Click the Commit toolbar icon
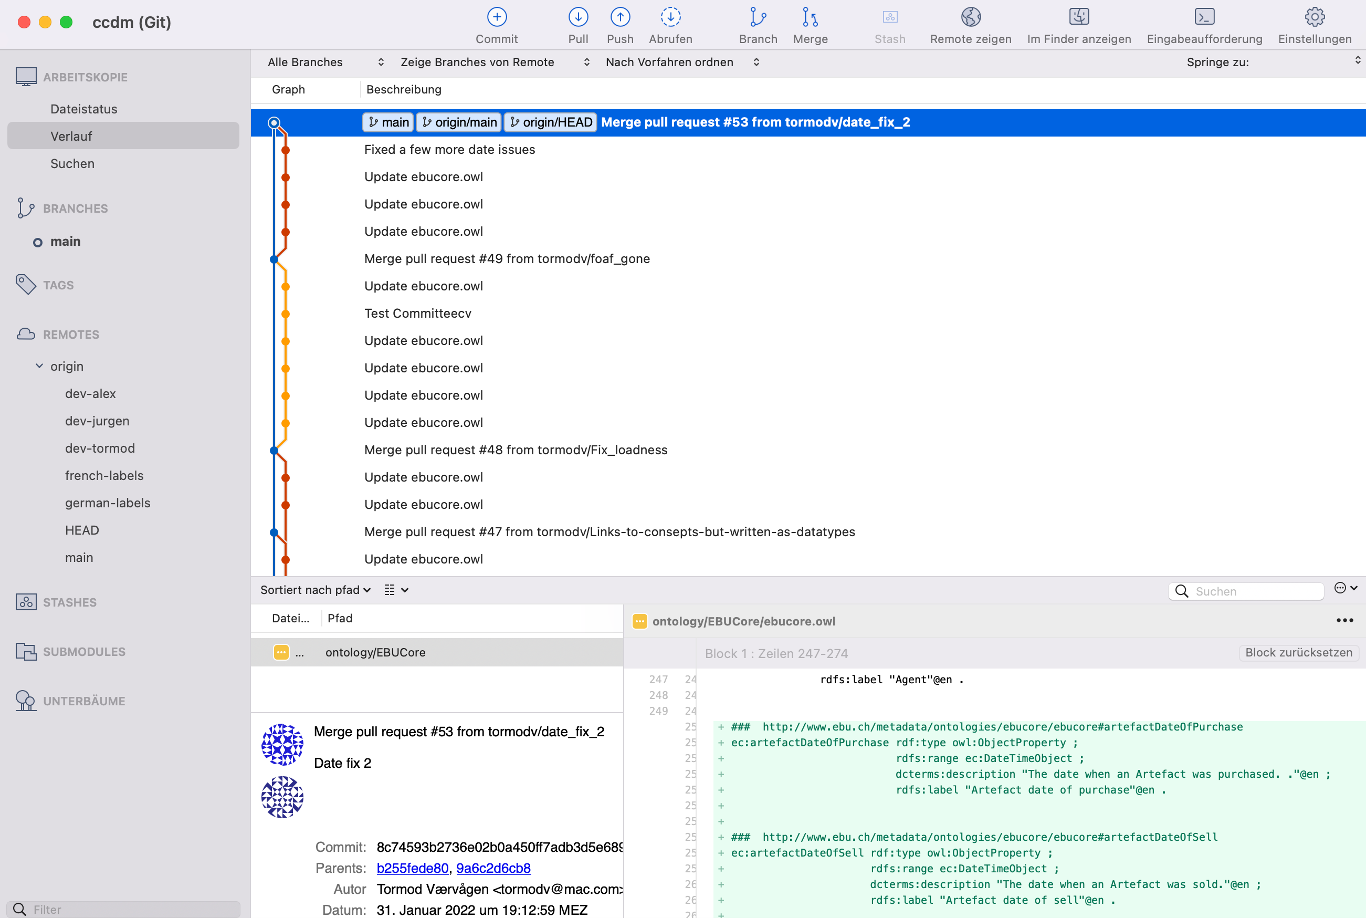Viewport: 1366px width, 918px height. pos(497,17)
